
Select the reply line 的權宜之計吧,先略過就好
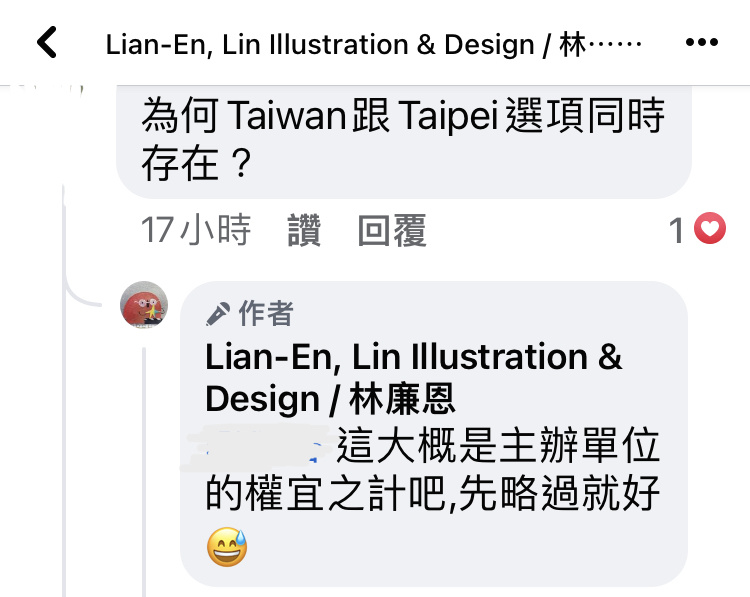pyautogui.click(x=433, y=493)
